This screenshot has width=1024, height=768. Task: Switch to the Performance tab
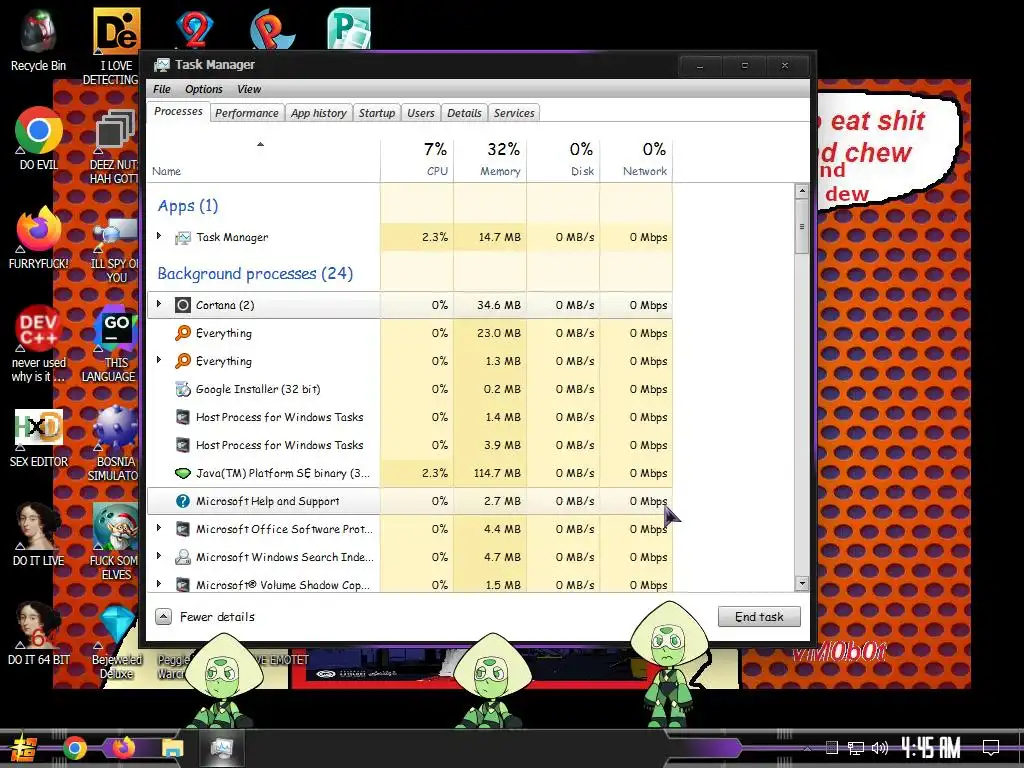click(247, 113)
